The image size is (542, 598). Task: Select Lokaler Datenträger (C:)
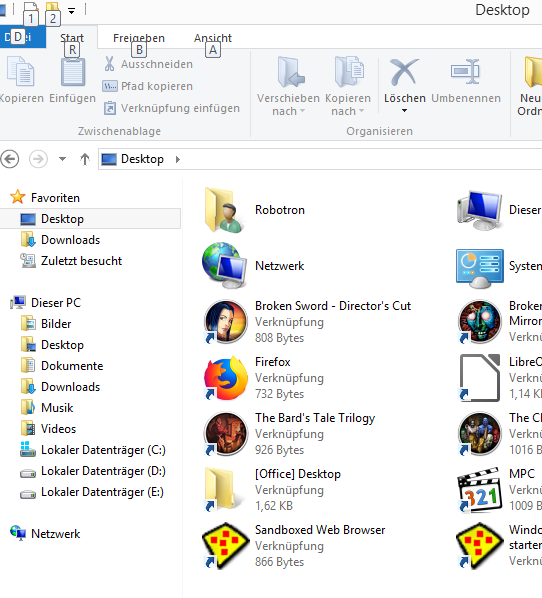tap(103, 450)
